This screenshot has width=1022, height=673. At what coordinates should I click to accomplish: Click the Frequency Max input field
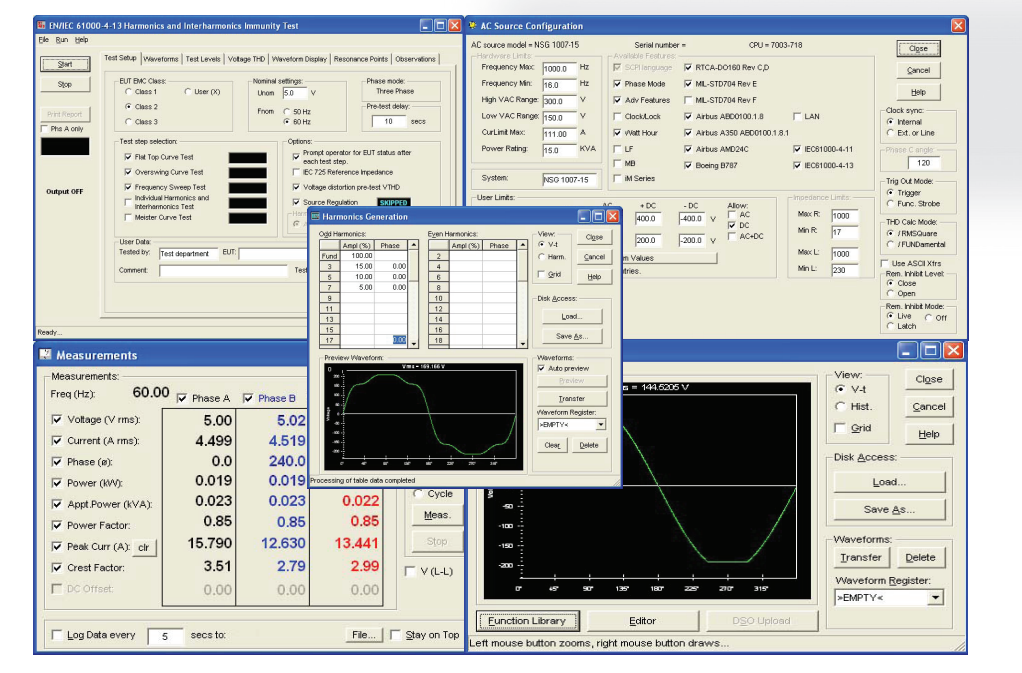click(559, 68)
